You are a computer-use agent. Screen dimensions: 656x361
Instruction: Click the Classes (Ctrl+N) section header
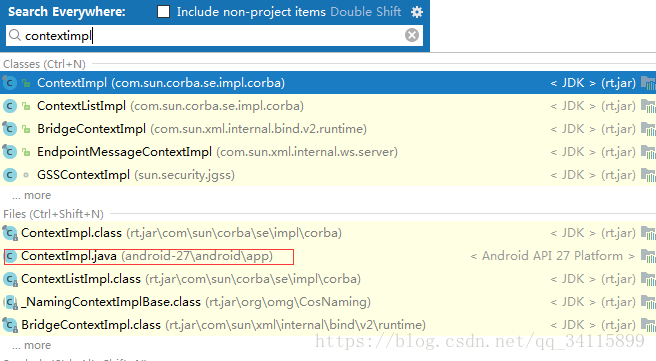pyautogui.click(x=44, y=64)
